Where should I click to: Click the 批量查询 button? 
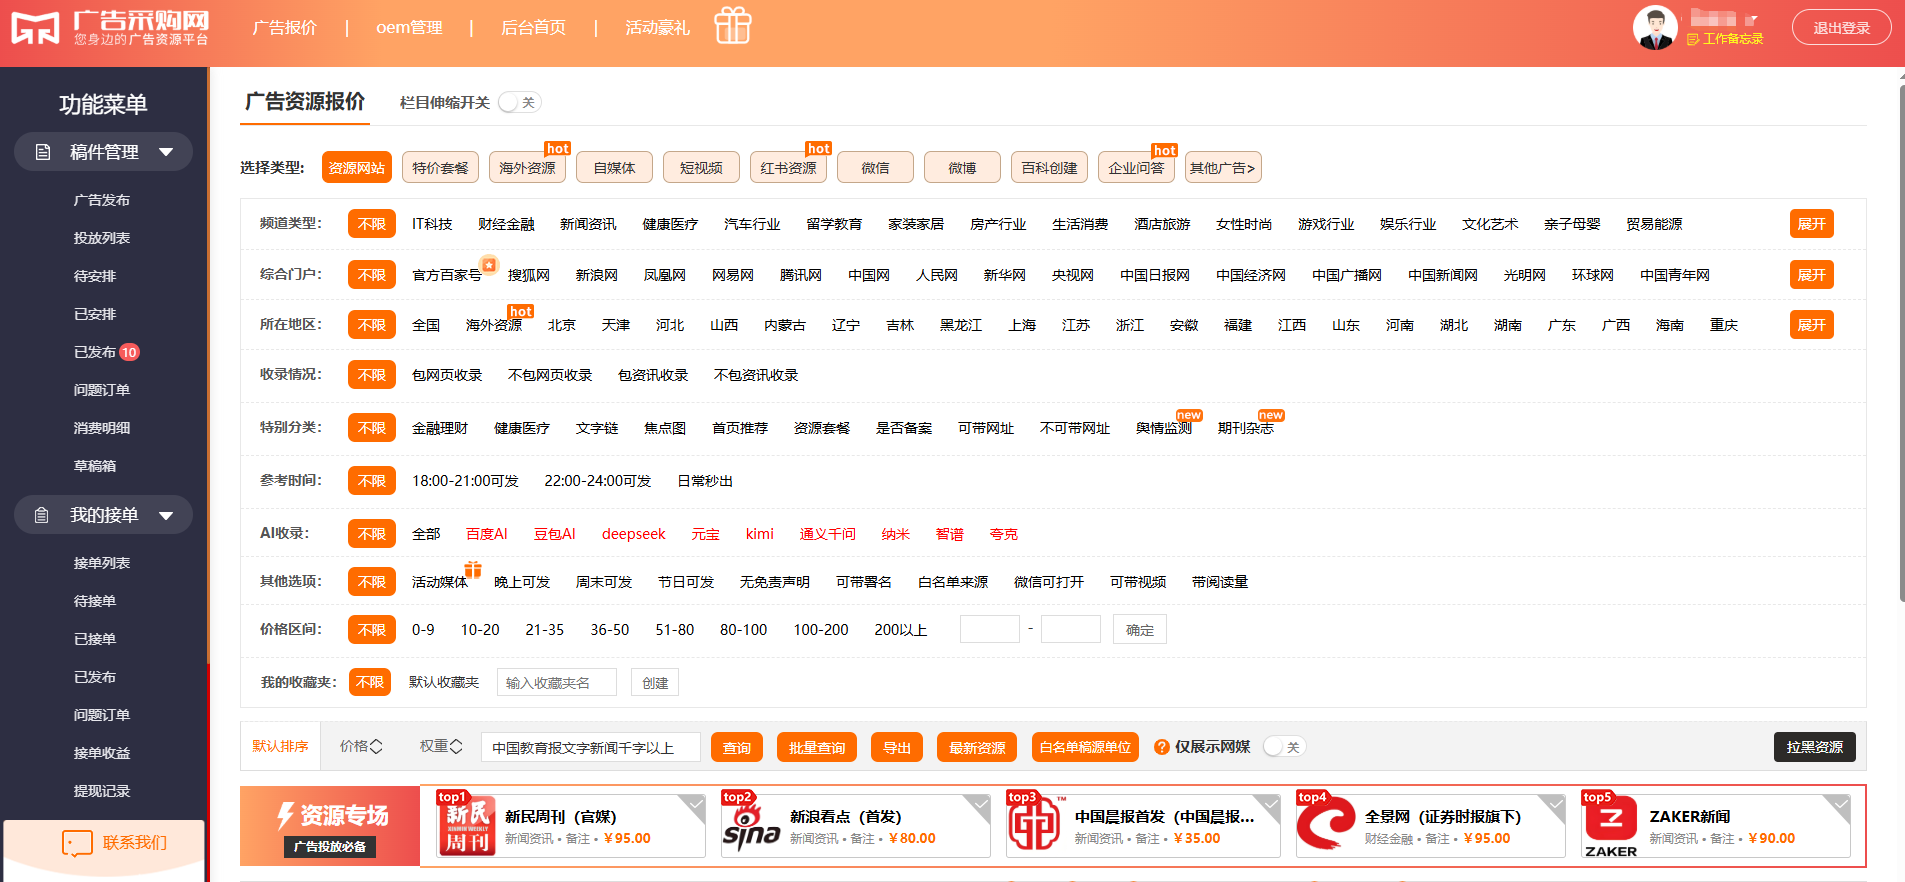click(x=817, y=747)
